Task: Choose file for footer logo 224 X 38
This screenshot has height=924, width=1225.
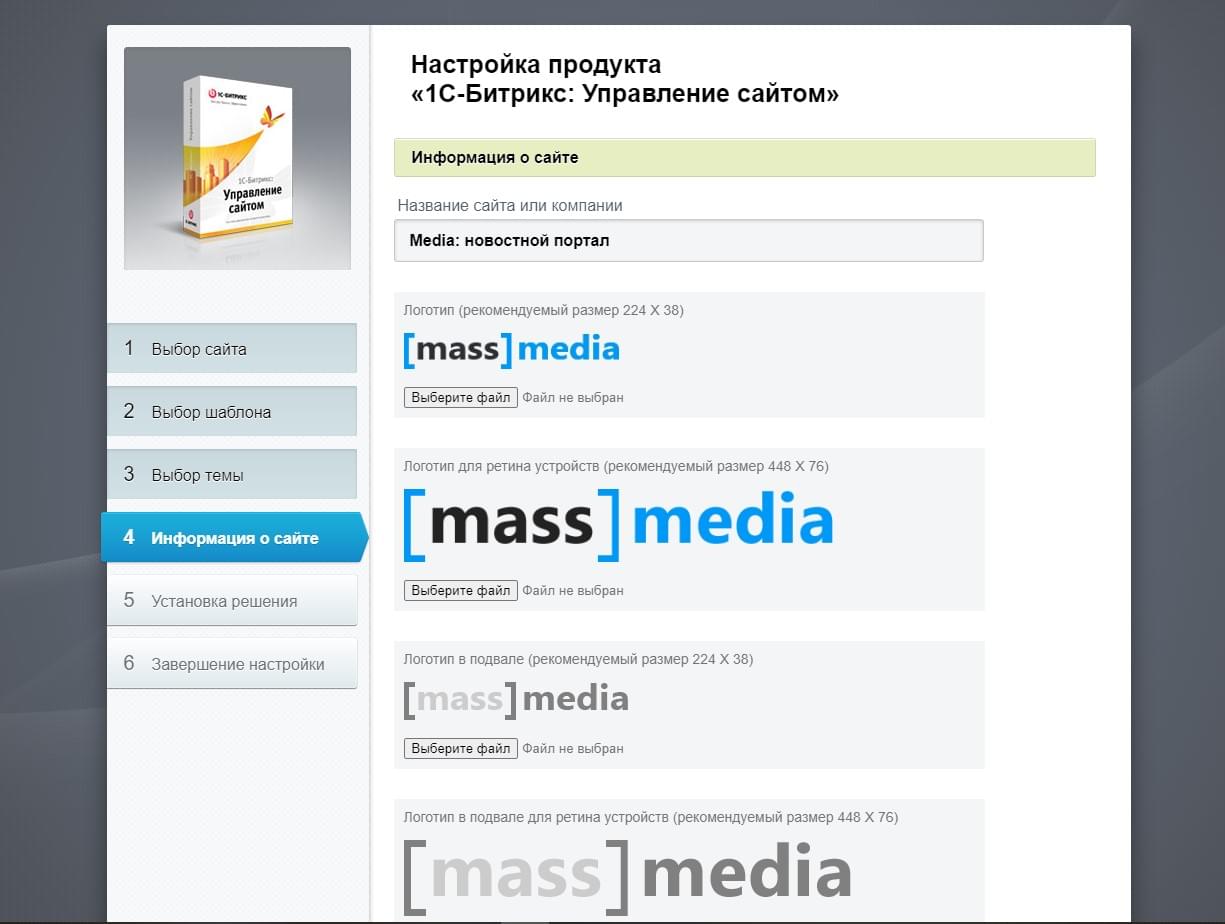Action: 461,748
